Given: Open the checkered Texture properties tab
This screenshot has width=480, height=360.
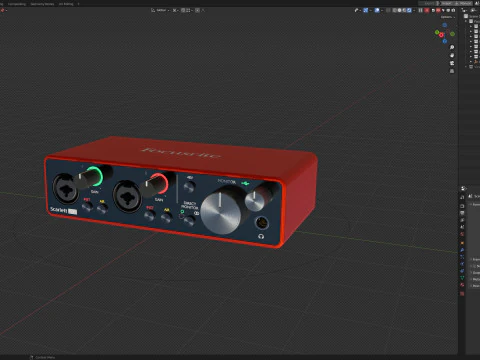Looking at the screenshot, I should pyautogui.click(x=462, y=293).
